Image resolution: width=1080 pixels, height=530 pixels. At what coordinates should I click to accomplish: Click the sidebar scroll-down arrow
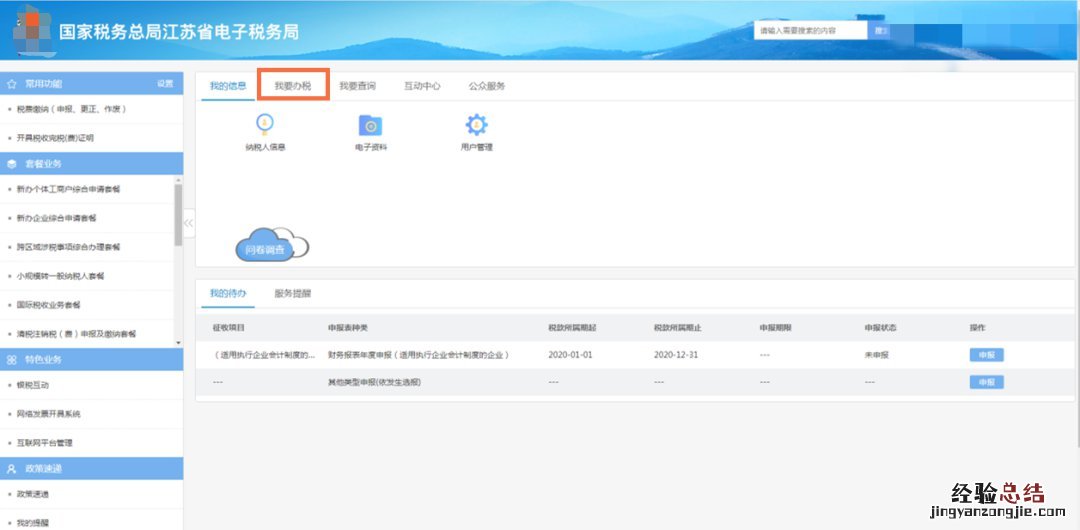pos(179,342)
